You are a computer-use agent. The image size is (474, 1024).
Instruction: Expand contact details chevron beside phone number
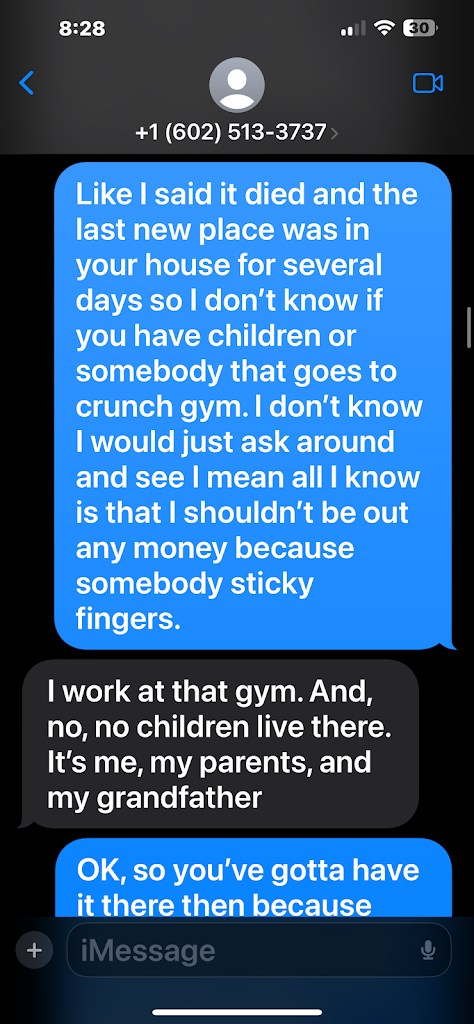click(335, 133)
